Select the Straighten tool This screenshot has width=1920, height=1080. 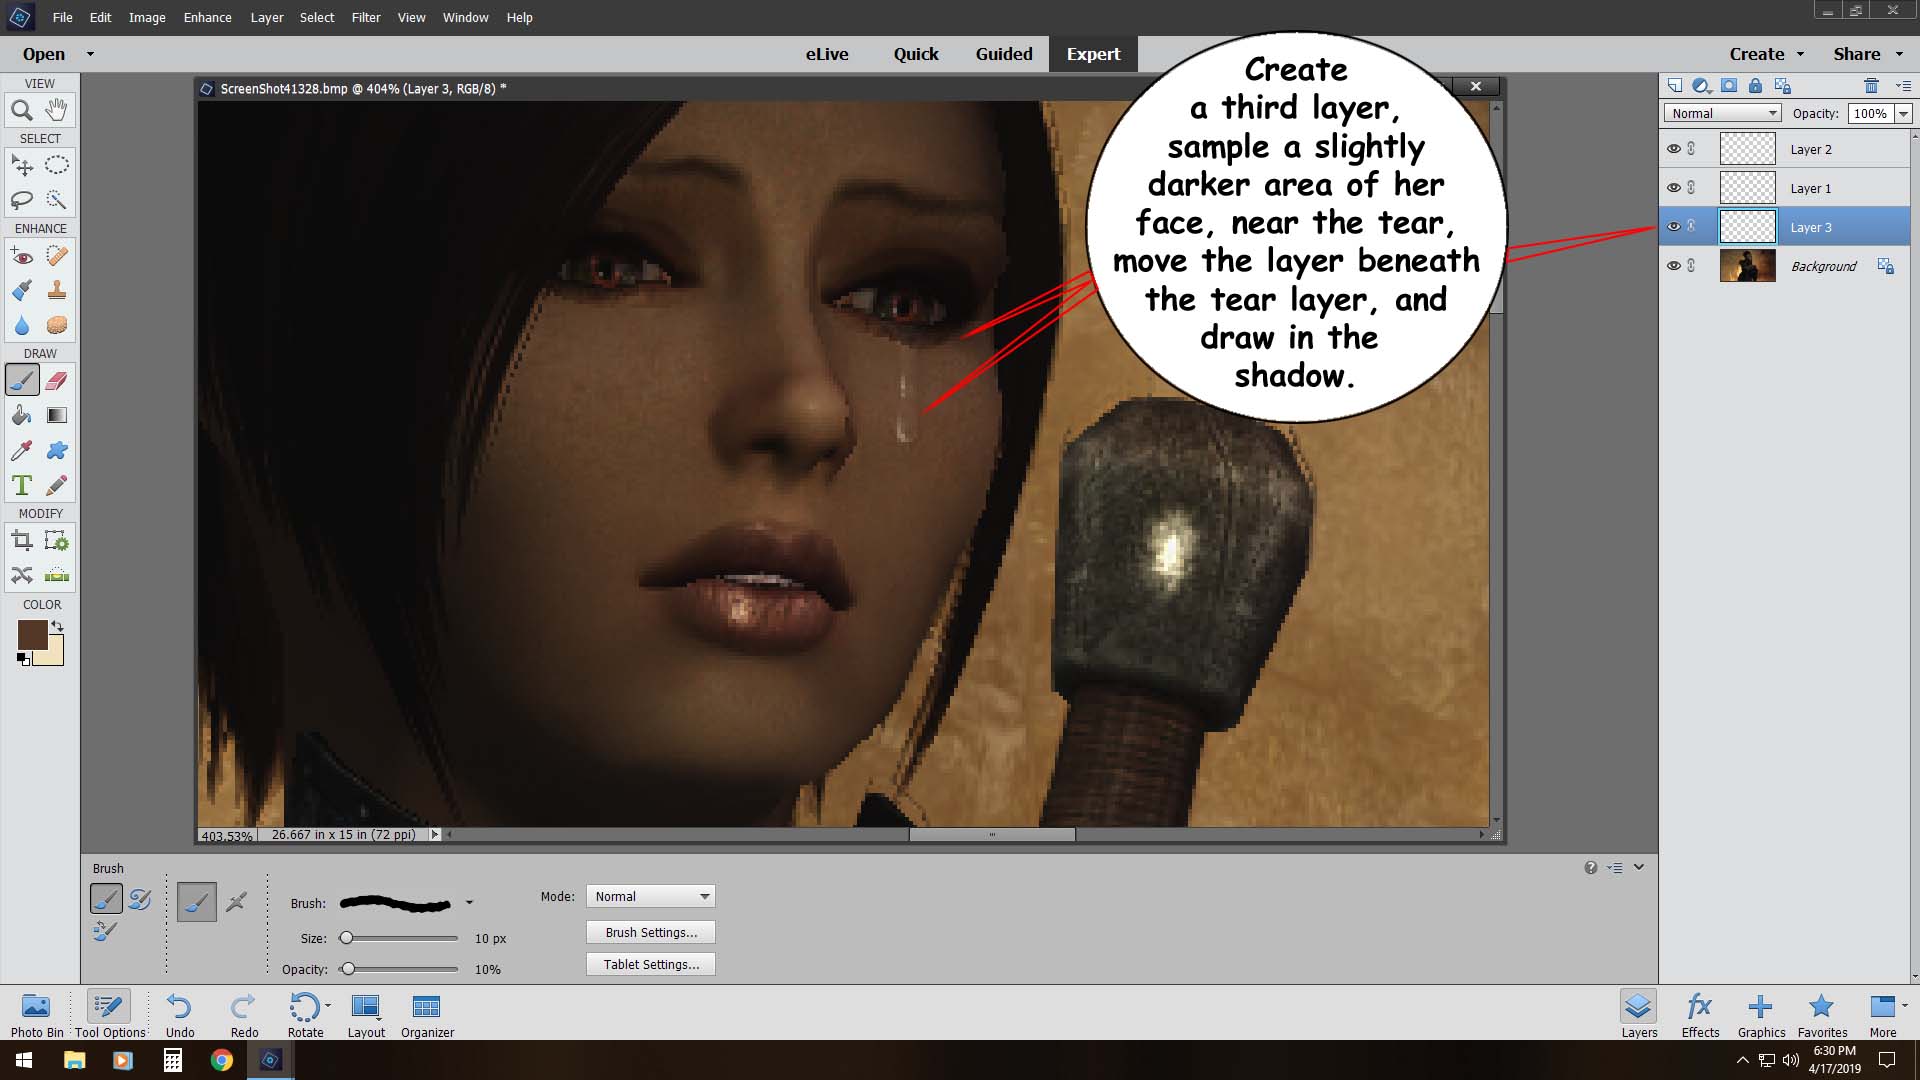57,575
